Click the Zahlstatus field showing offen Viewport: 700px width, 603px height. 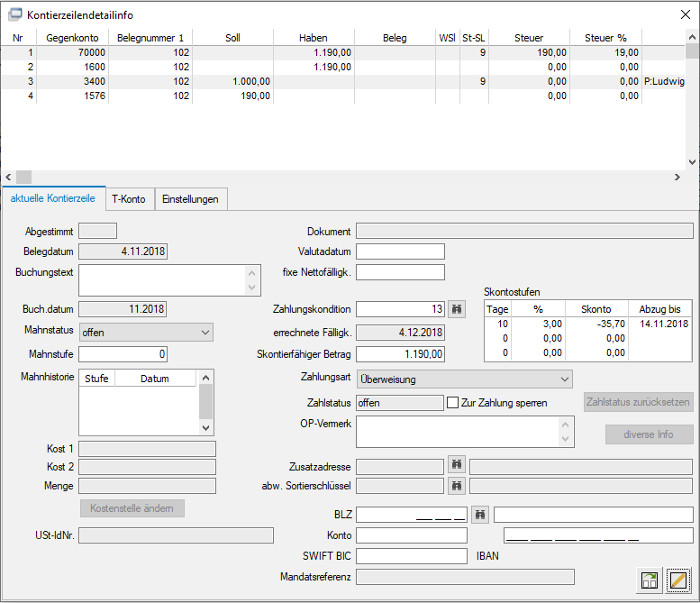(400, 403)
